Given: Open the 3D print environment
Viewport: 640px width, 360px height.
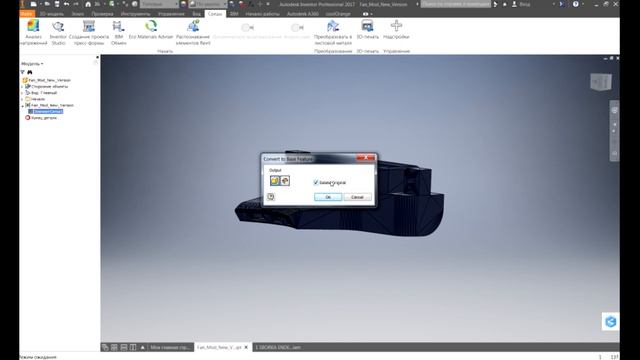Looking at the screenshot, I should (367, 30).
